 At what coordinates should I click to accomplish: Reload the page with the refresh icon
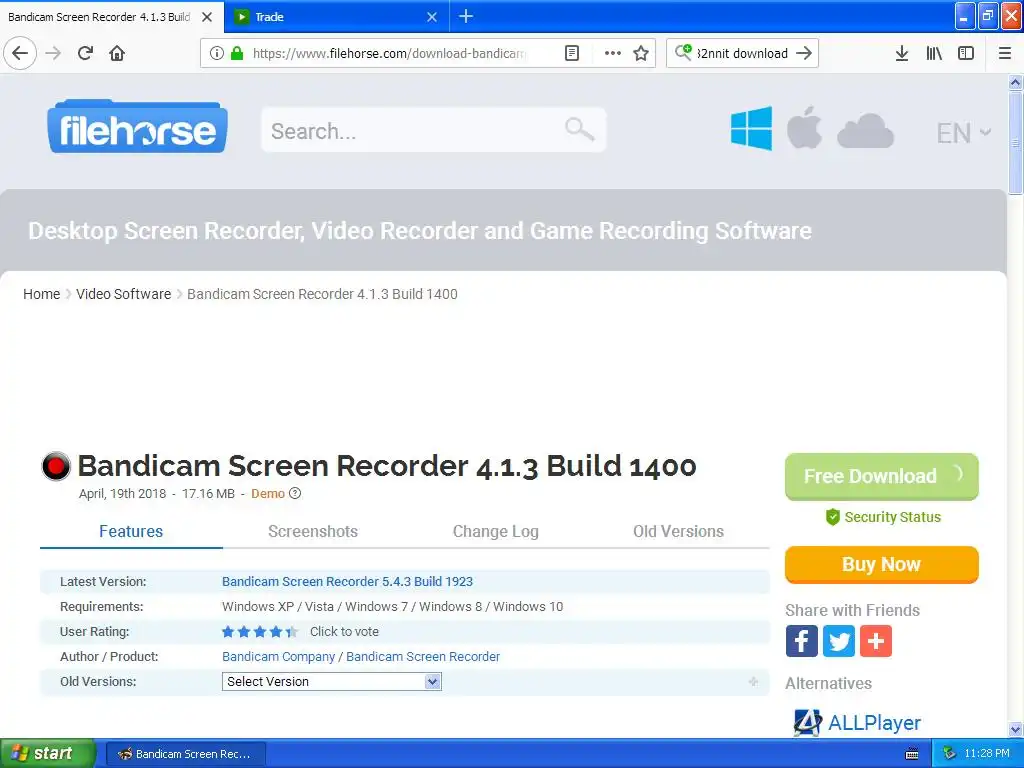point(85,53)
